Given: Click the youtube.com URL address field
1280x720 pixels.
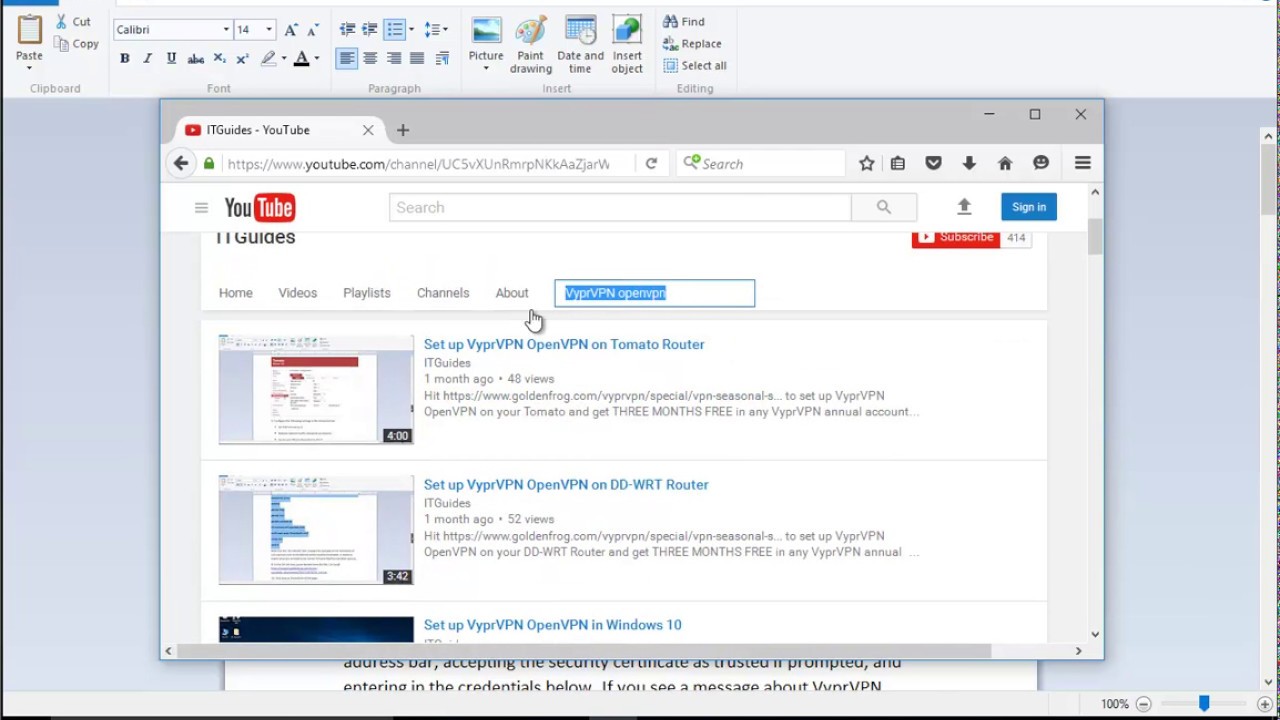Looking at the screenshot, I should (x=417, y=164).
